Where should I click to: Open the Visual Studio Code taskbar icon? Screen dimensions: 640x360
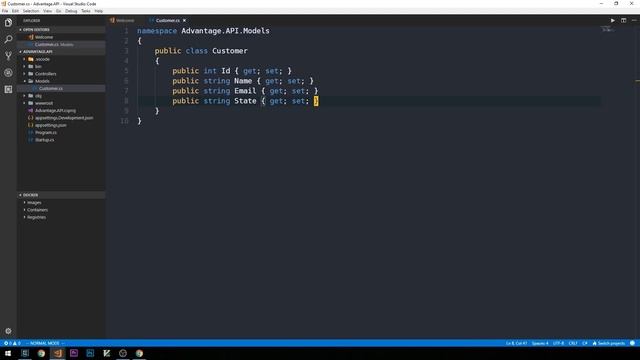click(x=58, y=353)
